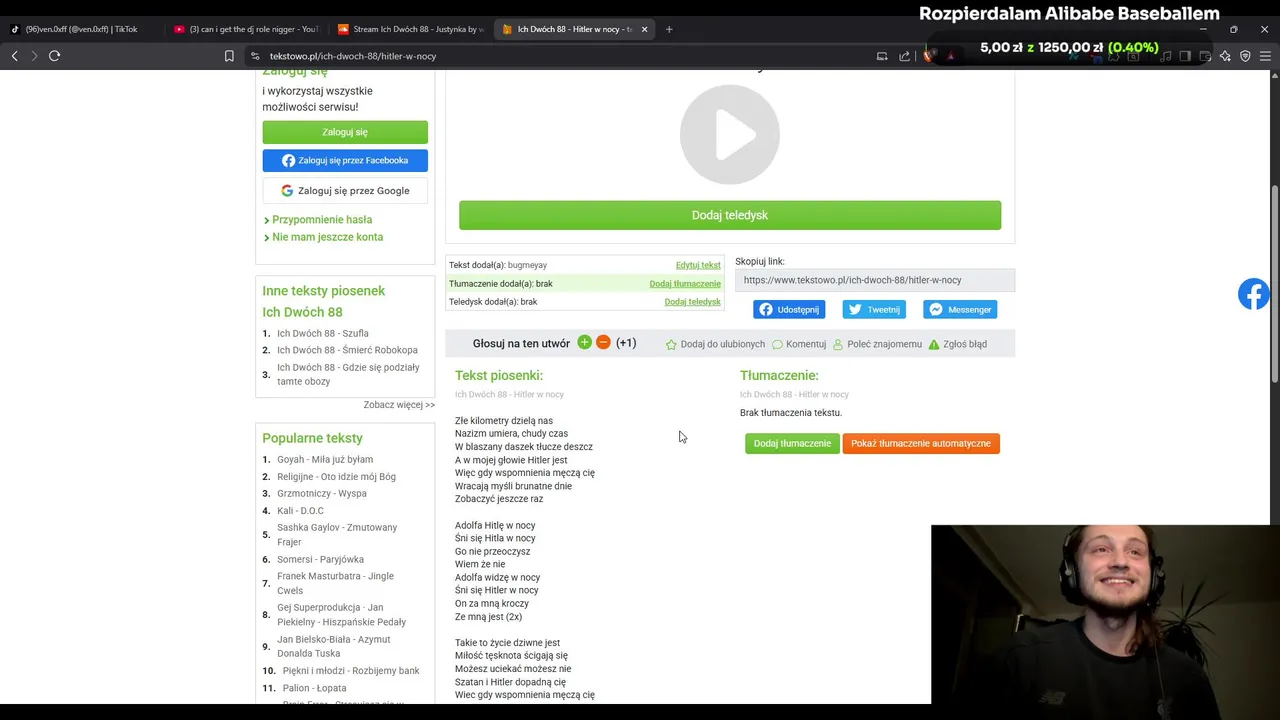Click Dodaj teledysk link in info table
The height and width of the screenshot is (720, 1280).
point(692,302)
